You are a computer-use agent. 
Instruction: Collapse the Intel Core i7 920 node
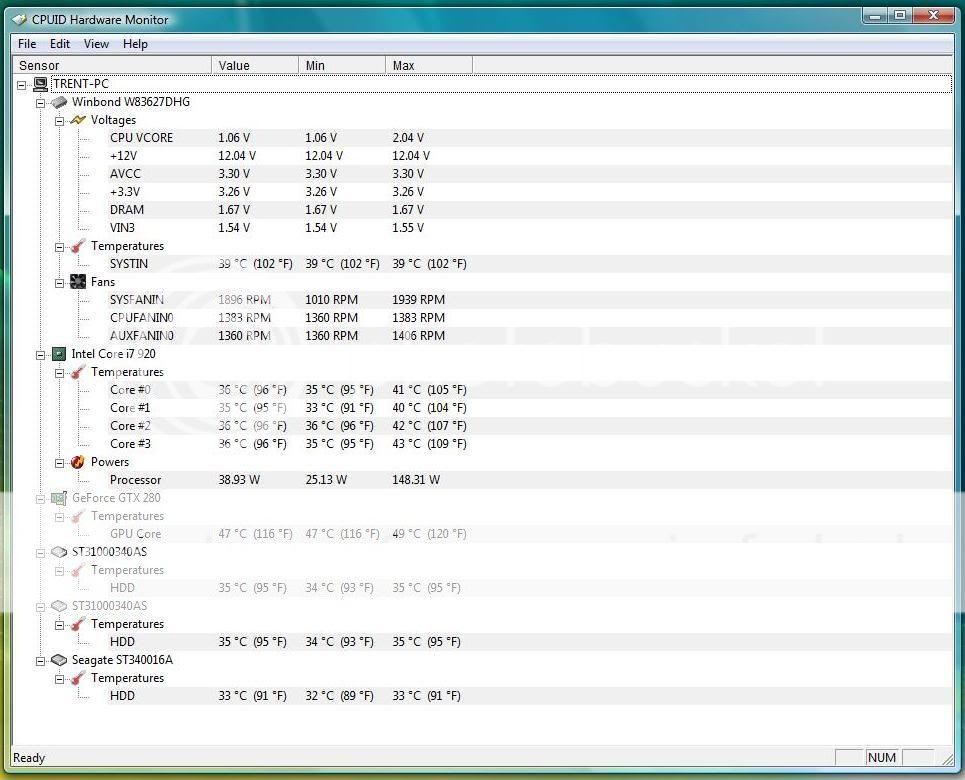point(41,354)
